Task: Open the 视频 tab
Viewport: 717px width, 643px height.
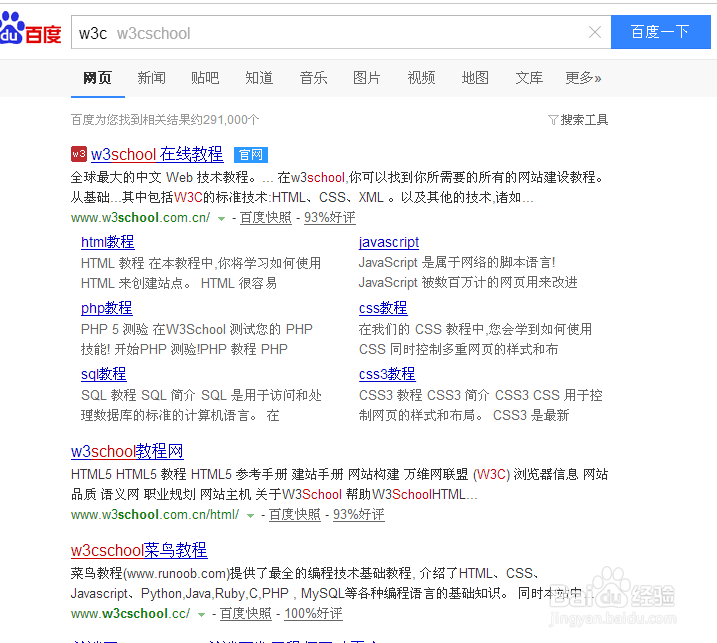Action: 421,78
